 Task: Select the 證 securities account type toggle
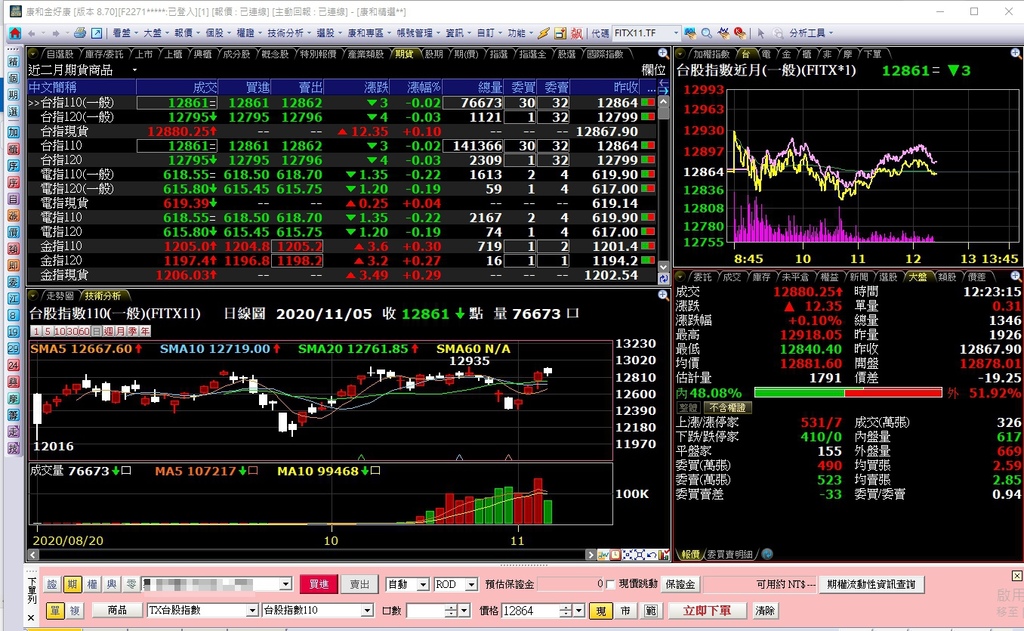click(x=53, y=584)
